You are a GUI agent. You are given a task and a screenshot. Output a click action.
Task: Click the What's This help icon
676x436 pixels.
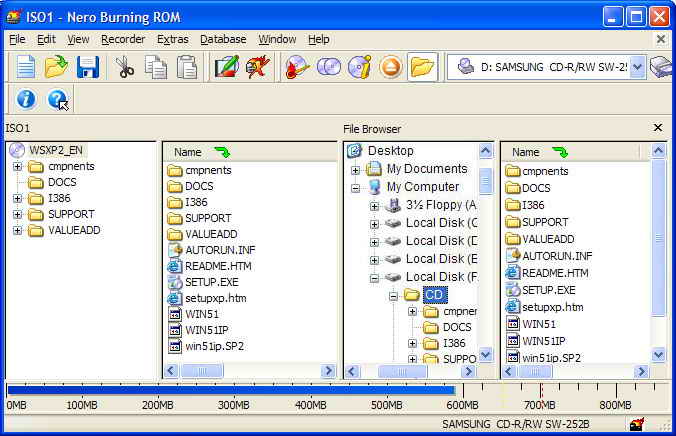click(x=58, y=100)
